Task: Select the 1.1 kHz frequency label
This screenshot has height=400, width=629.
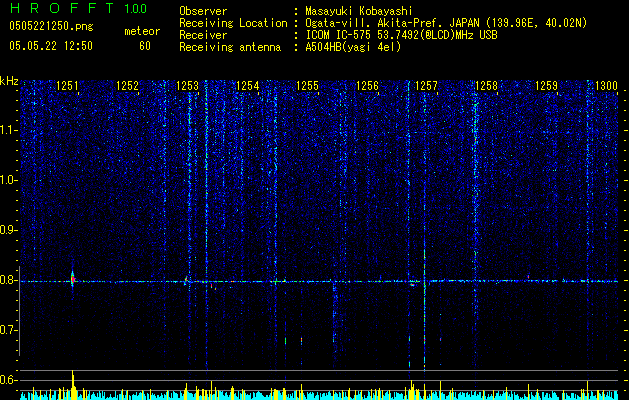Action: coord(8,130)
